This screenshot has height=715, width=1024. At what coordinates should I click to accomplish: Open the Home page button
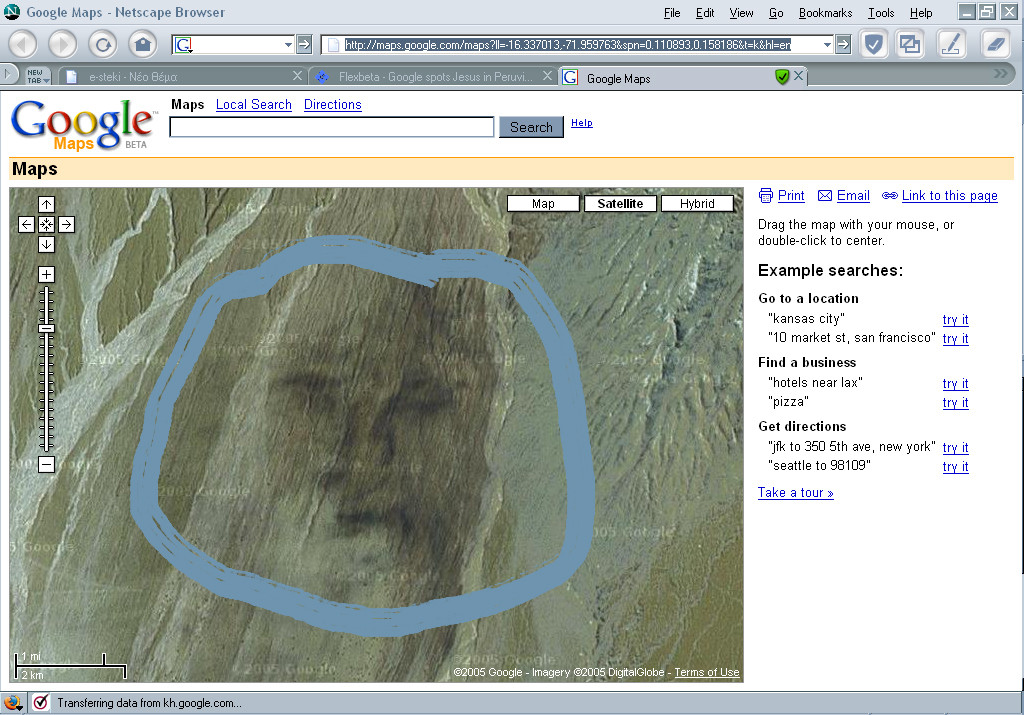pyautogui.click(x=143, y=44)
